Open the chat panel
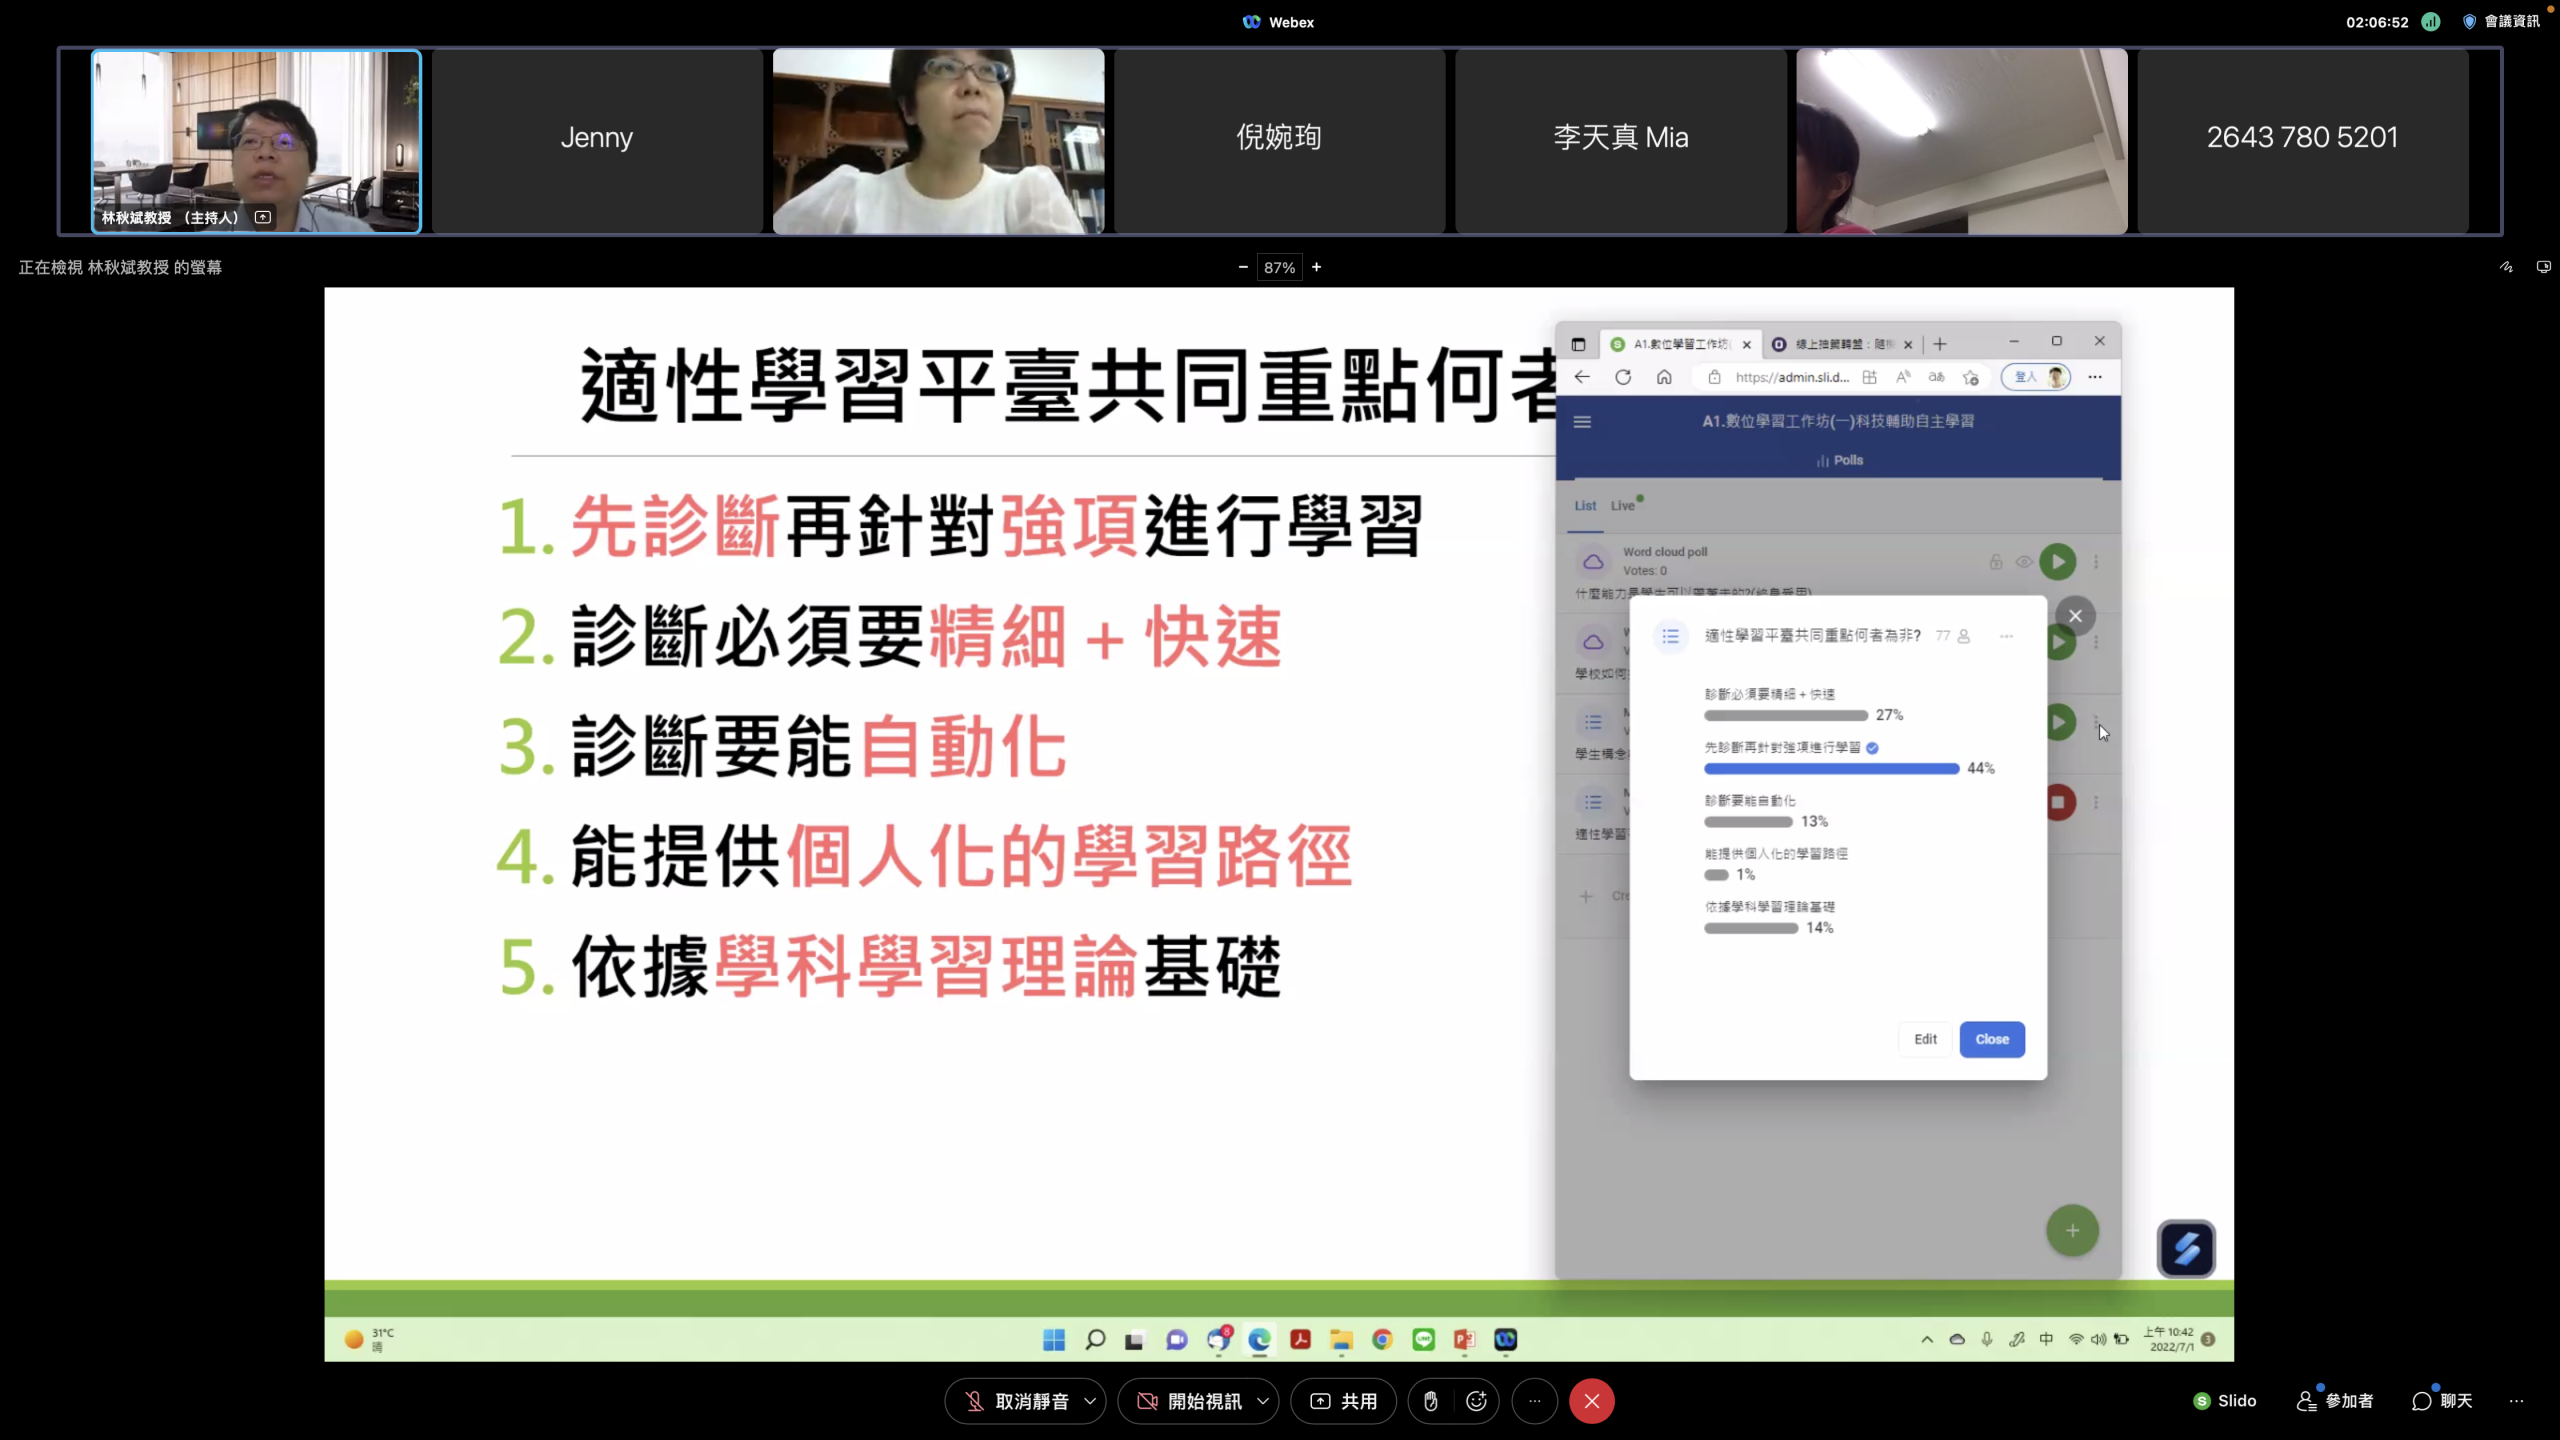 pyautogui.click(x=2442, y=1401)
